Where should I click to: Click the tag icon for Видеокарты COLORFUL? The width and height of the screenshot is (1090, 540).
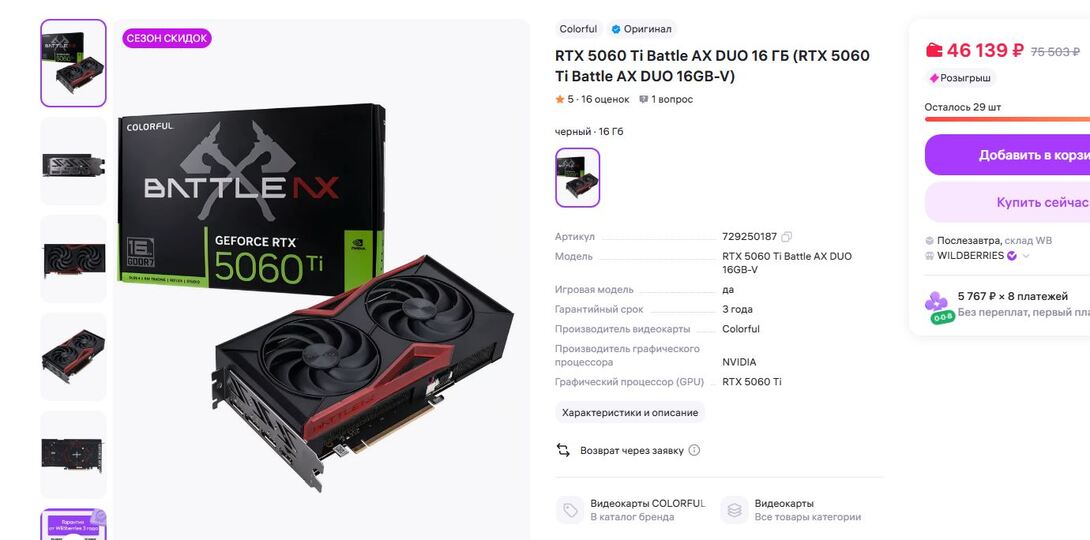[x=570, y=510]
